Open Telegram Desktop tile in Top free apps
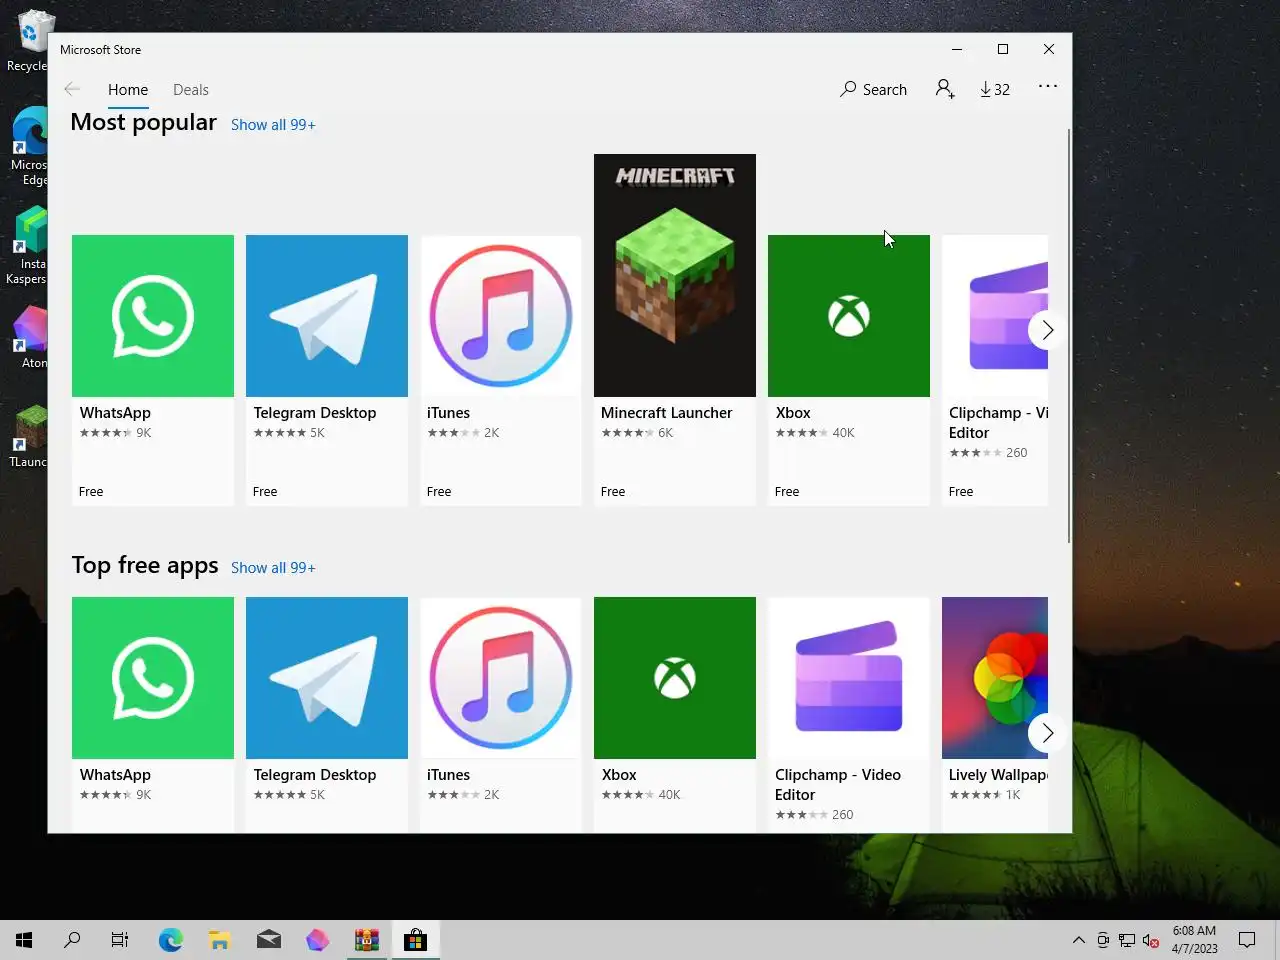Screen dimensions: 1280x960 tap(327, 714)
